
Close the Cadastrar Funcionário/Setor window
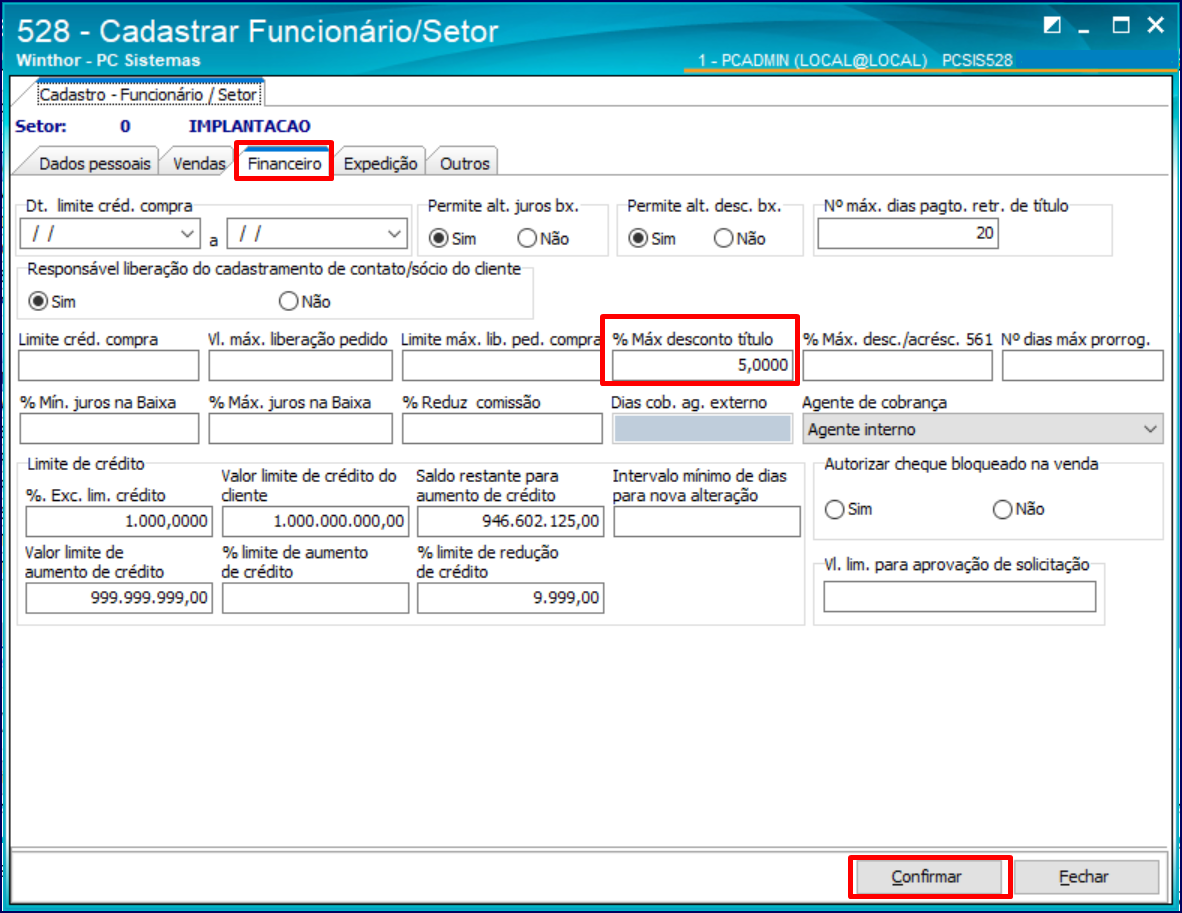tap(1156, 26)
